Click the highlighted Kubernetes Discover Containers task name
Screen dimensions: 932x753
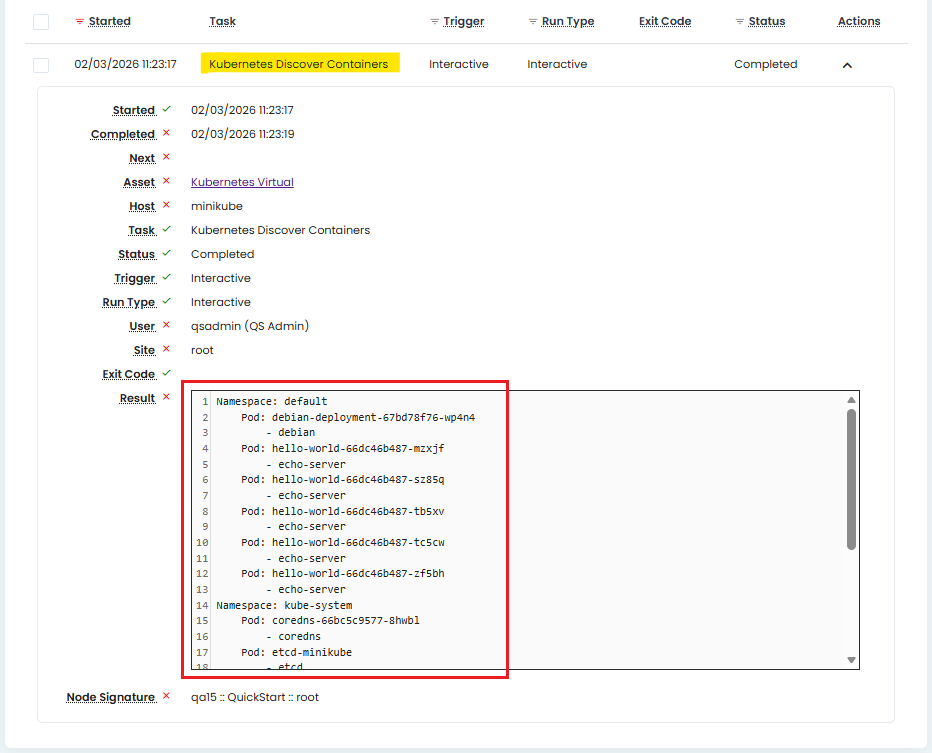(x=298, y=64)
